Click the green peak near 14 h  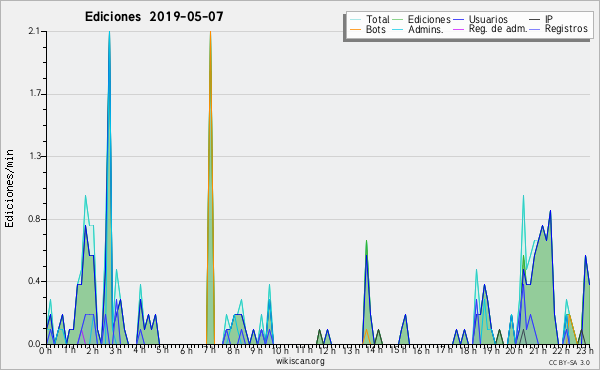[366, 293]
